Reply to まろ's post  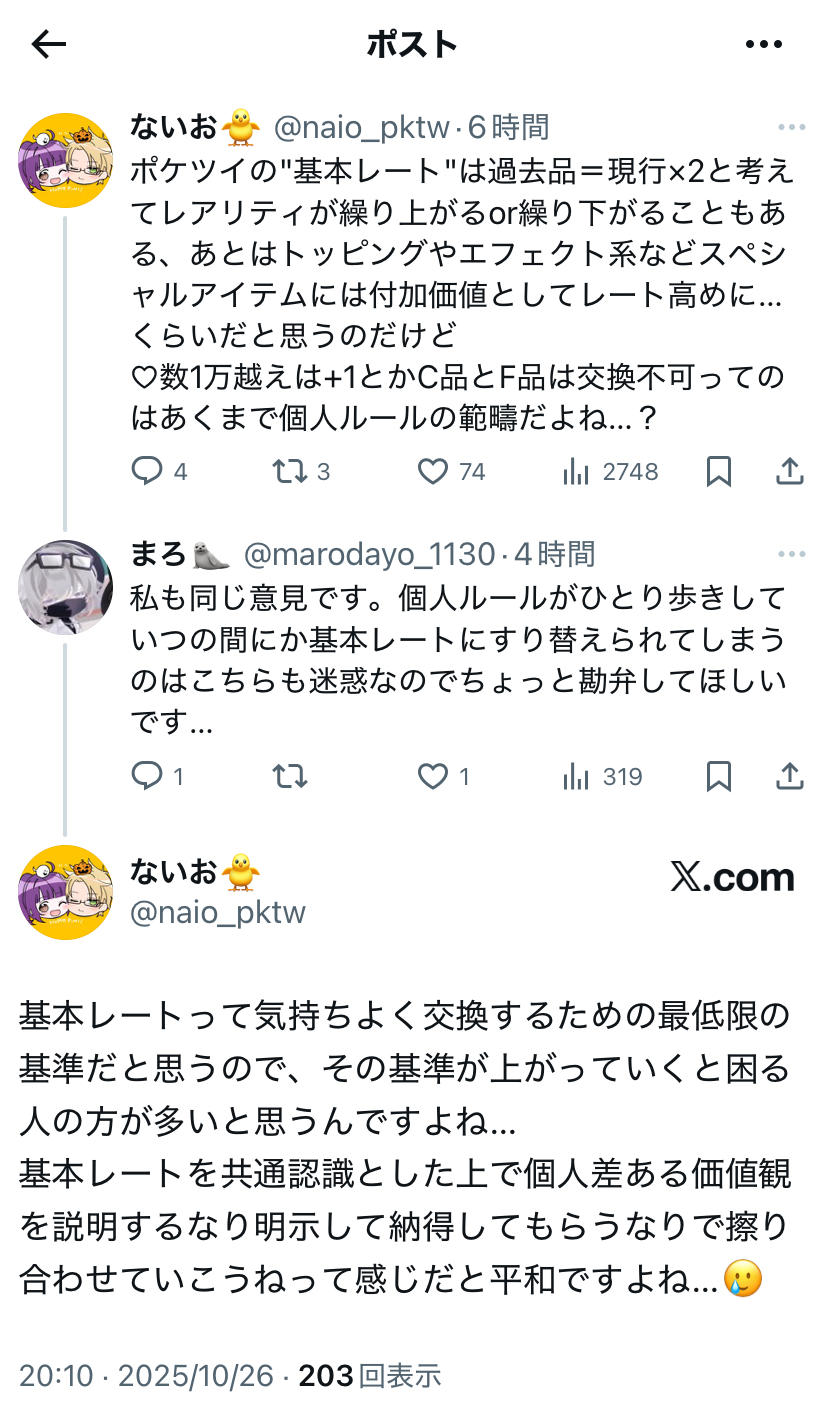pyautogui.click(x=148, y=776)
